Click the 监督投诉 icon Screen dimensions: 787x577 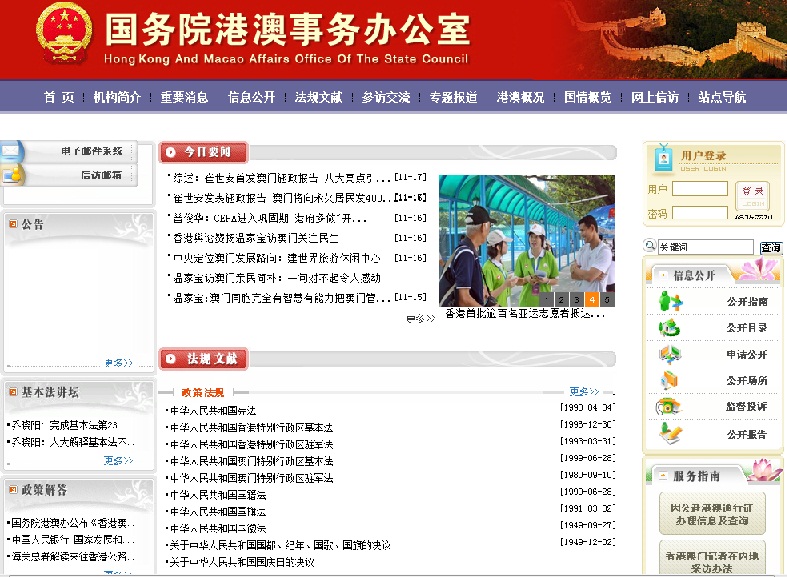tap(668, 407)
